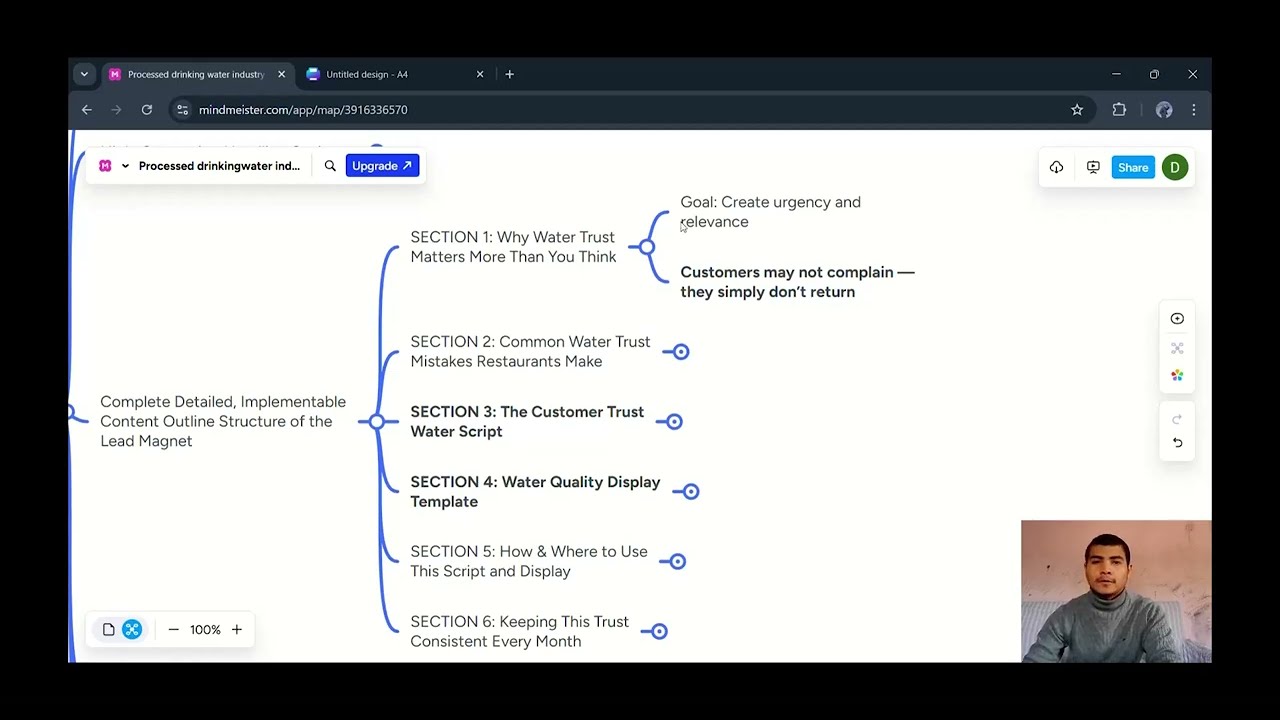This screenshot has width=1280, height=720.
Task: Click the mindmeister.com address bar URL
Action: (303, 110)
